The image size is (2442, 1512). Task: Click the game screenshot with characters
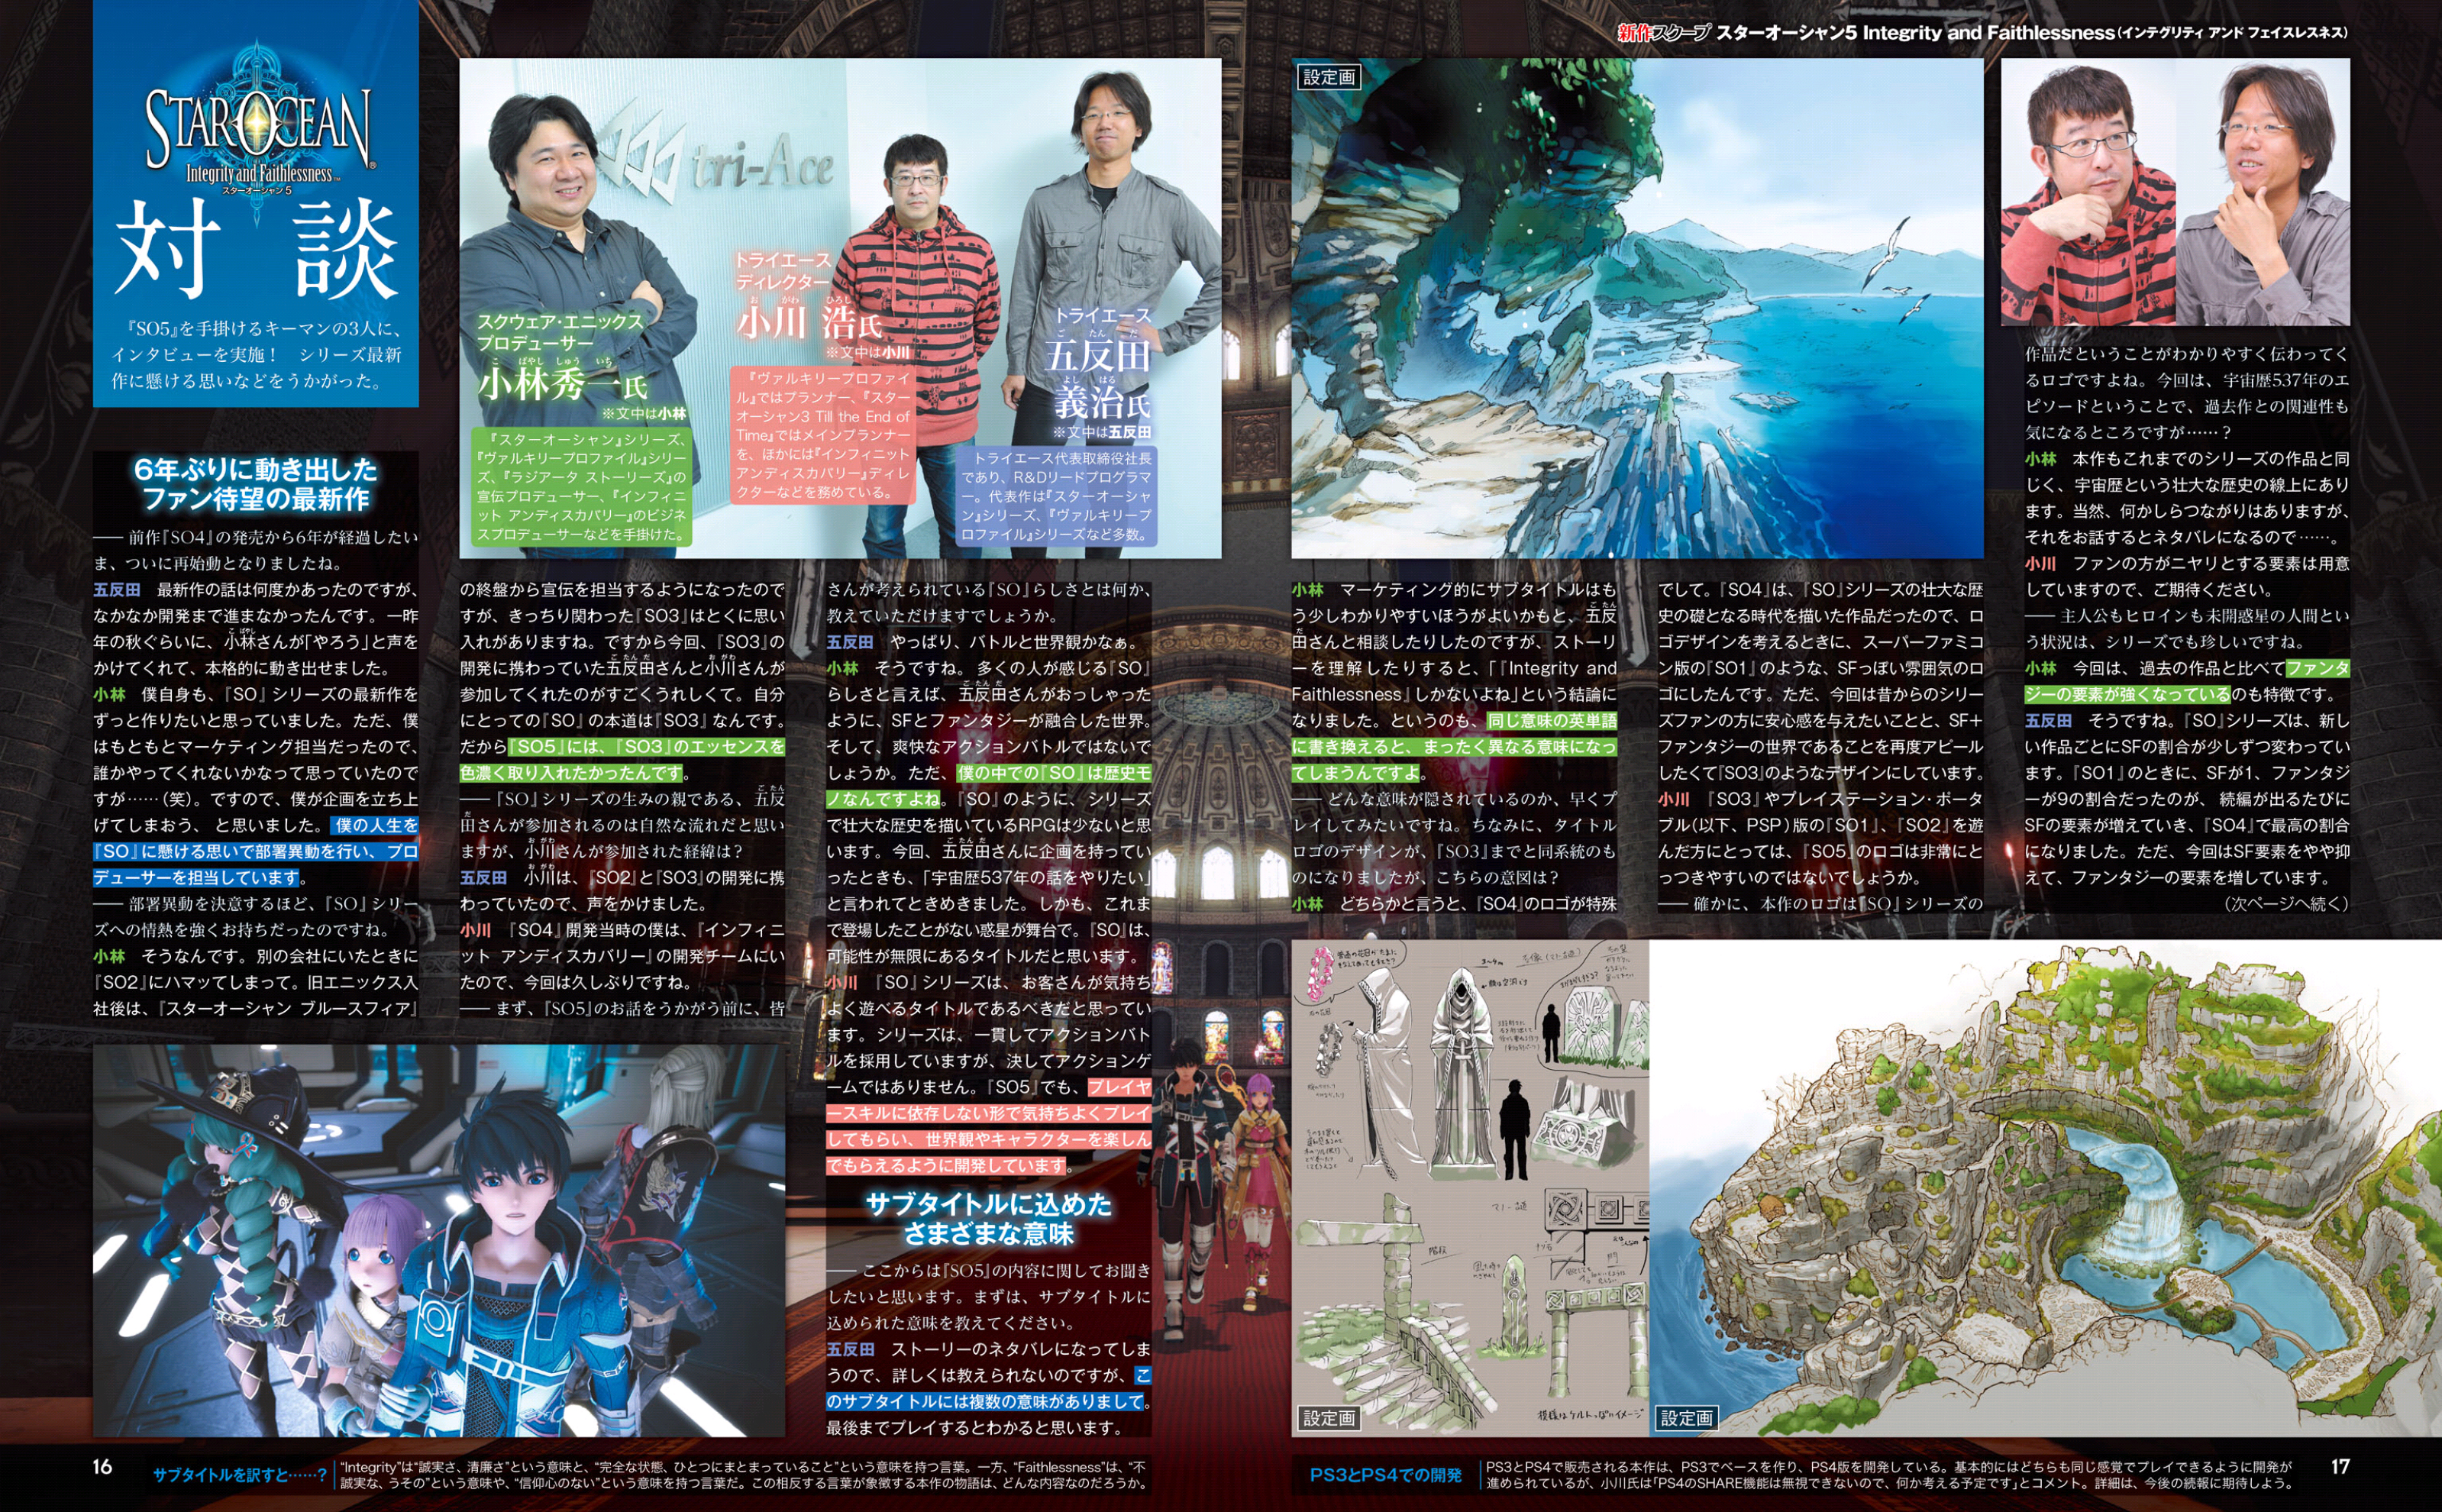click(x=438, y=1240)
